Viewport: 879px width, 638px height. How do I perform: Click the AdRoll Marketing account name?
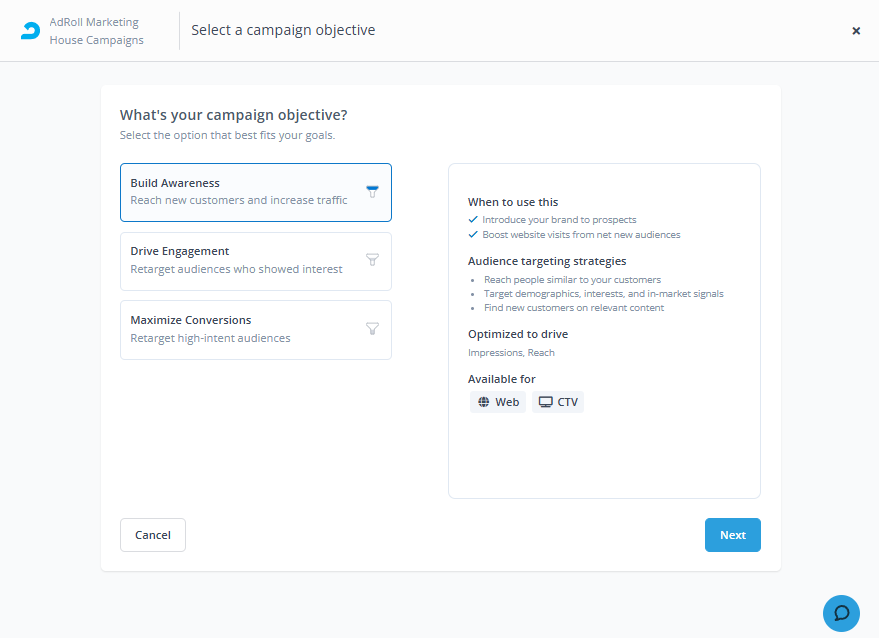coord(94,22)
